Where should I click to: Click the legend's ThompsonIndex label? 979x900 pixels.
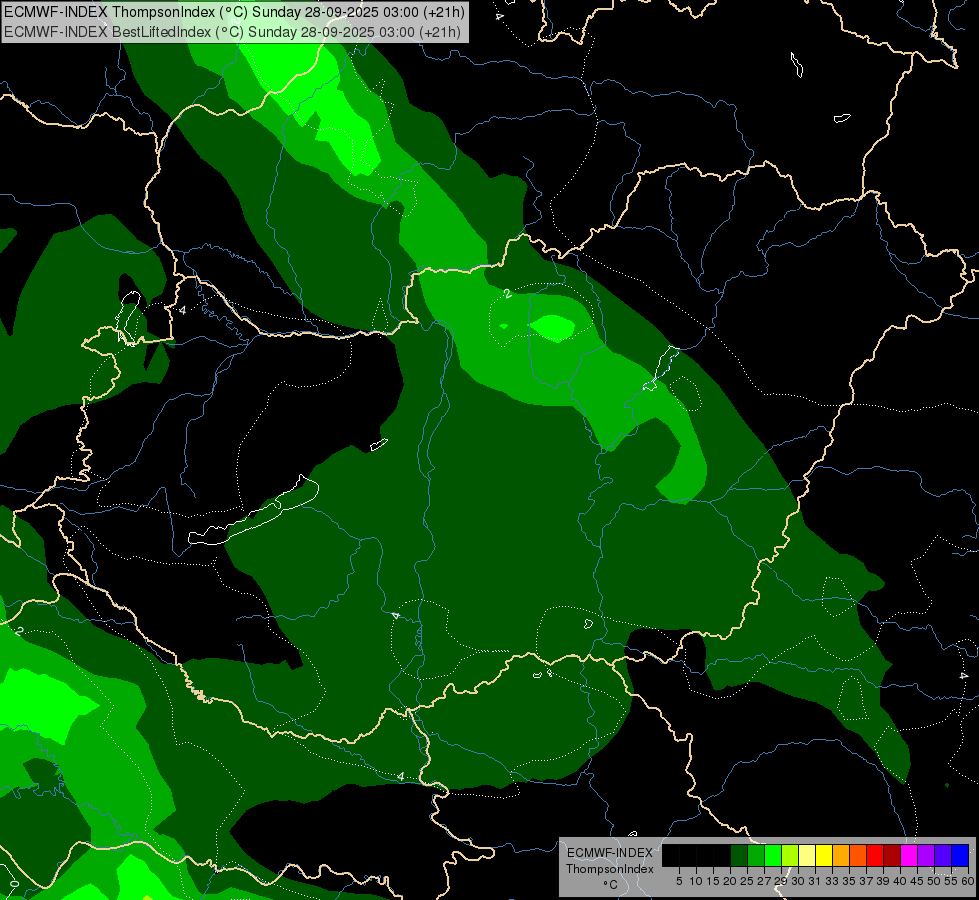pyautogui.click(x=609, y=869)
